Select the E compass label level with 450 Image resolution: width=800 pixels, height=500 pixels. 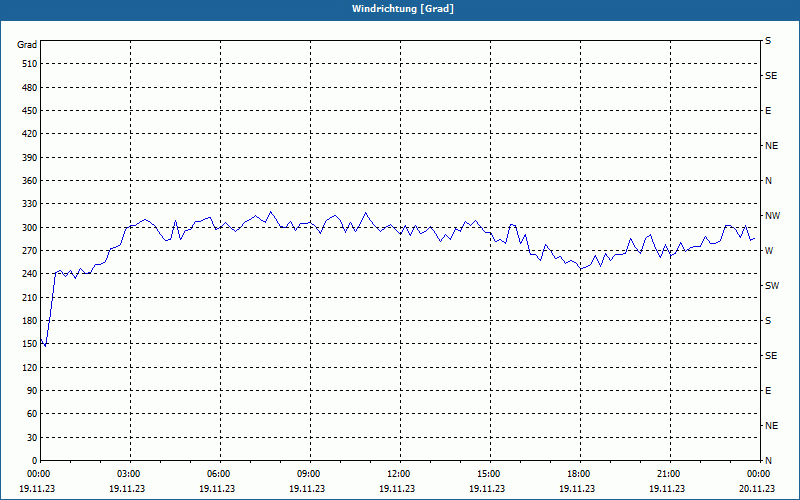point(768,111)
